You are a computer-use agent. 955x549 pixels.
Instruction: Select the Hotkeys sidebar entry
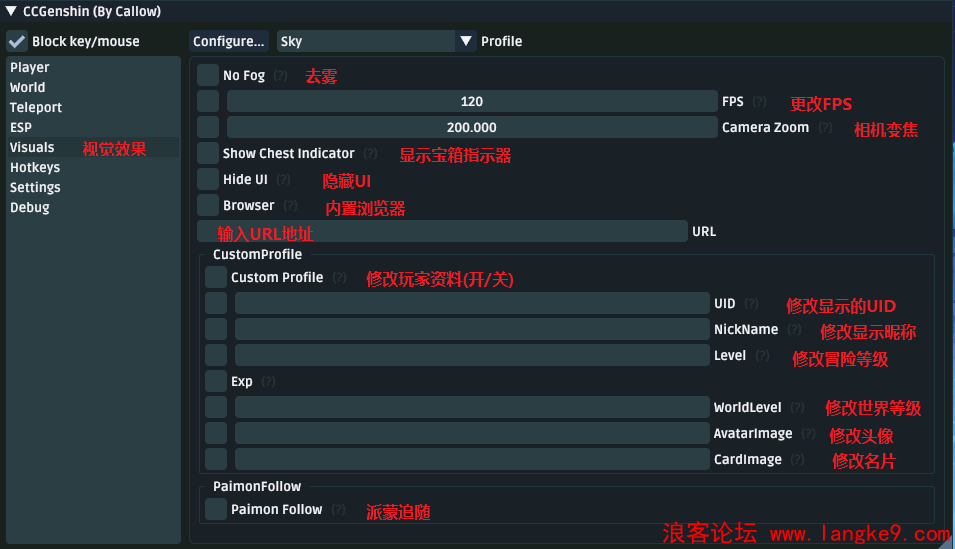click(x=35, y=168)
